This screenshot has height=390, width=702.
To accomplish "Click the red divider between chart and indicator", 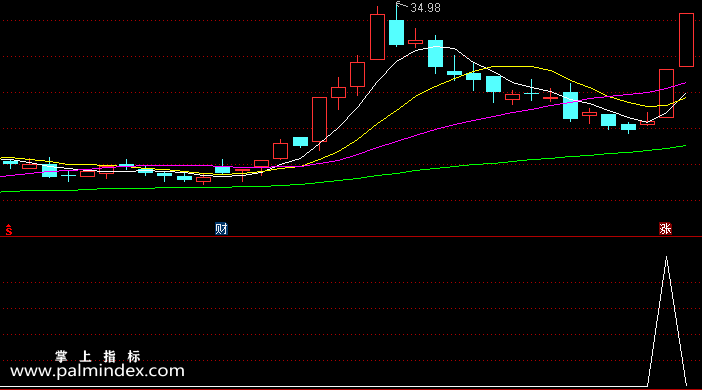I will tap(351, 236).
